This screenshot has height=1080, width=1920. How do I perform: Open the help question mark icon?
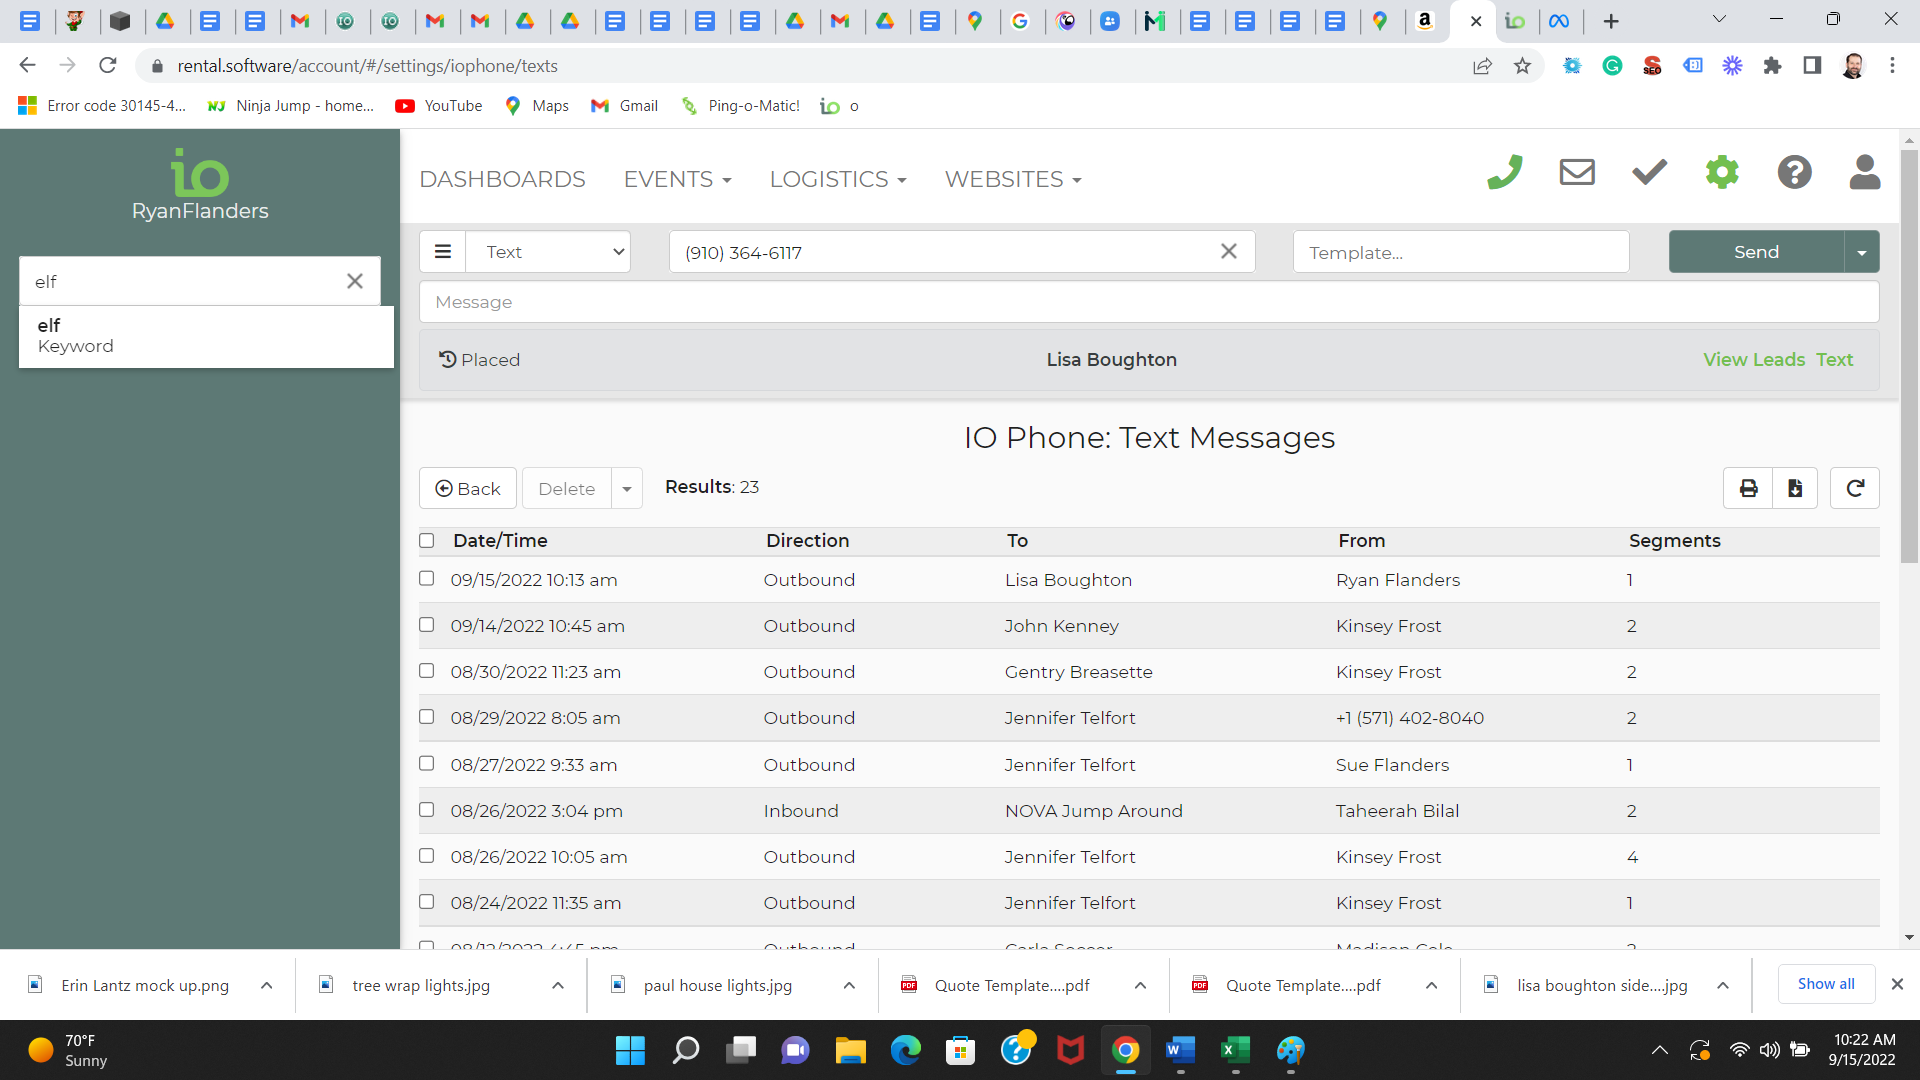1794,173
